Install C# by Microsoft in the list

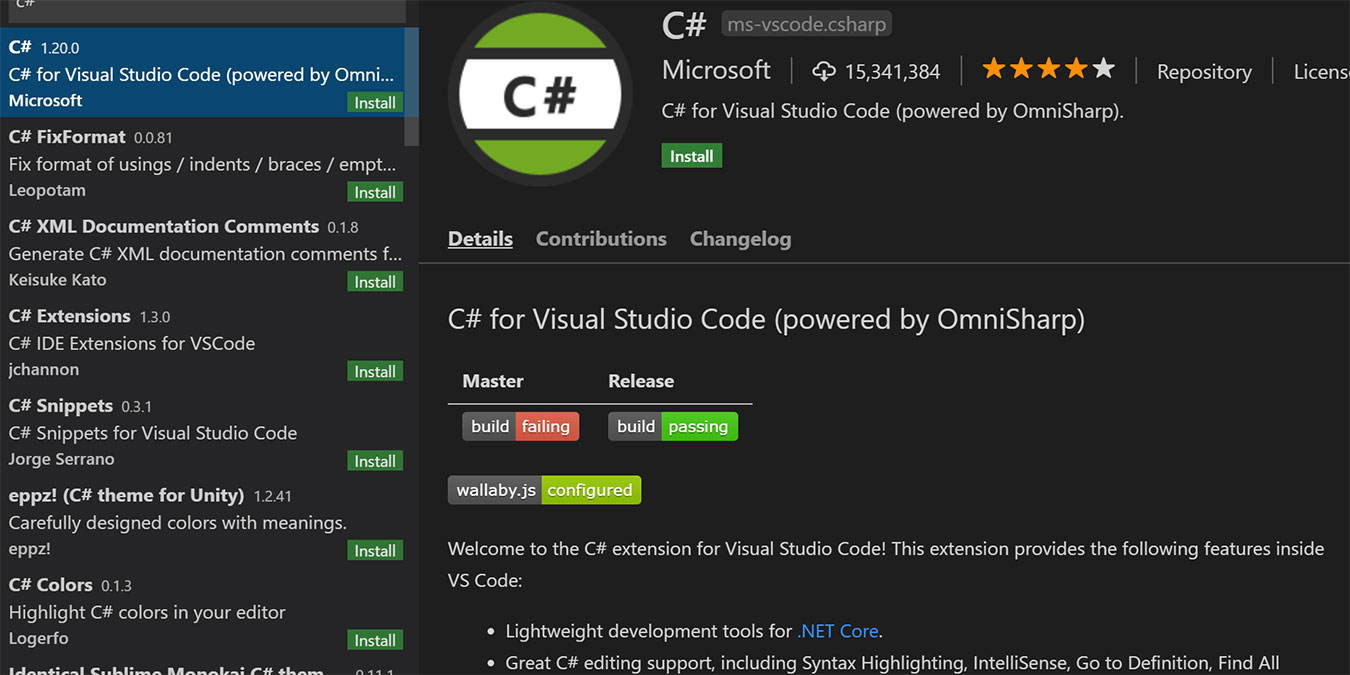point(375,103)
